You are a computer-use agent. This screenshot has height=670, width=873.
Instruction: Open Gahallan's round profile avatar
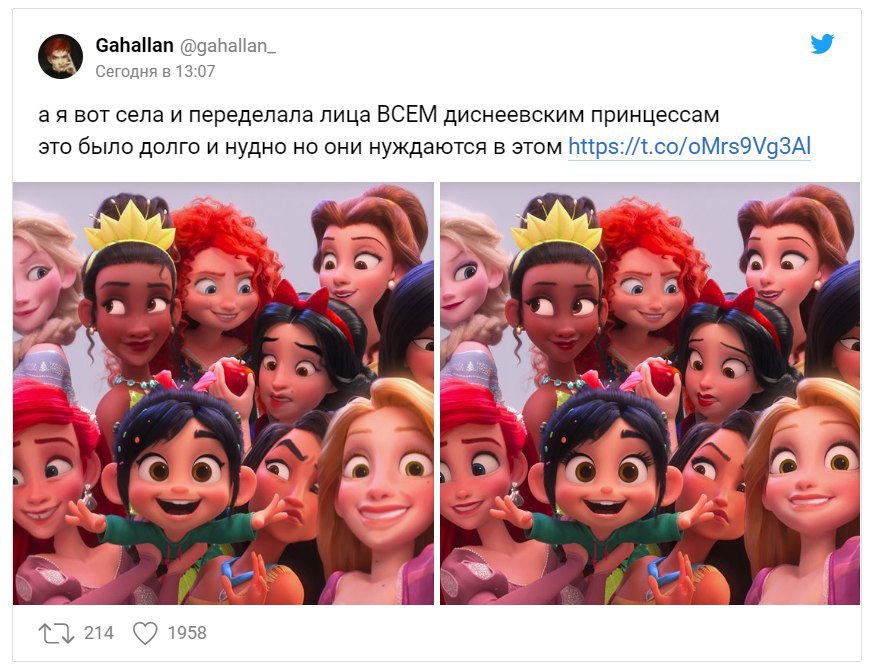tap(60, 56)
